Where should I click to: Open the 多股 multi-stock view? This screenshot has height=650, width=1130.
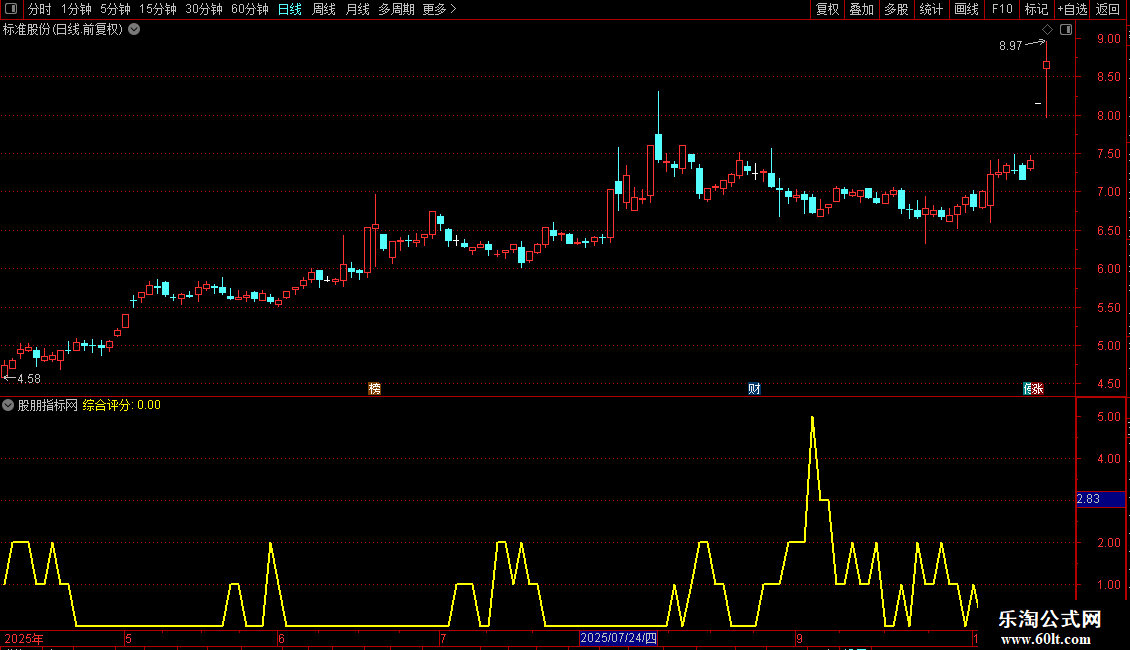click(897, 9)
